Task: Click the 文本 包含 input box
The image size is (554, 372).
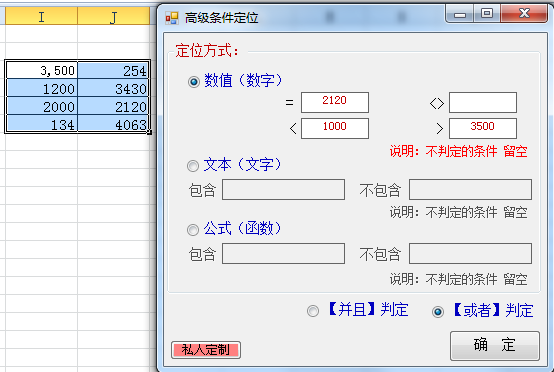Action: (283, 190)
